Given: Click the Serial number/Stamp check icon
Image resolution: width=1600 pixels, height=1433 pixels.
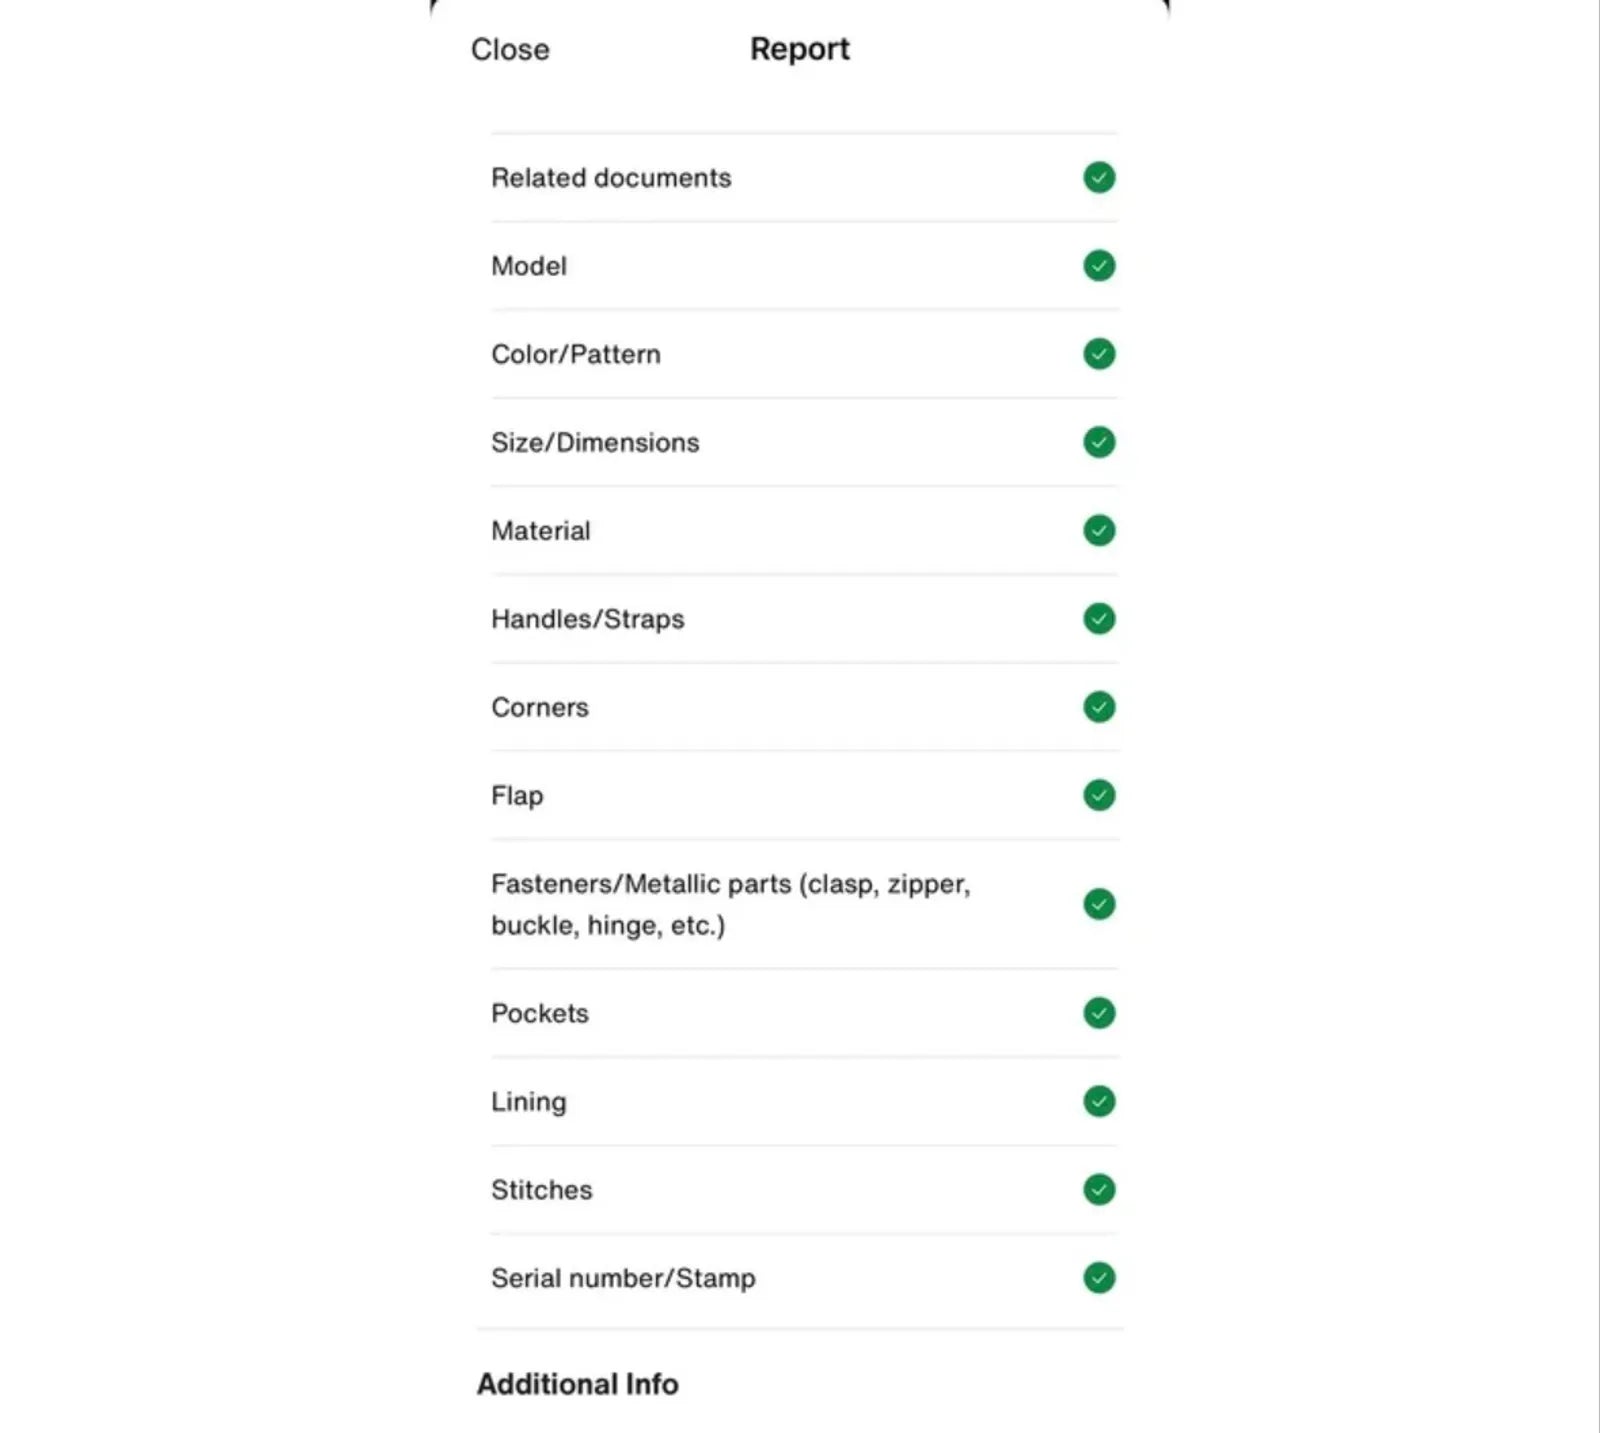Looking at the screenshot, I should [1099, 1278].
